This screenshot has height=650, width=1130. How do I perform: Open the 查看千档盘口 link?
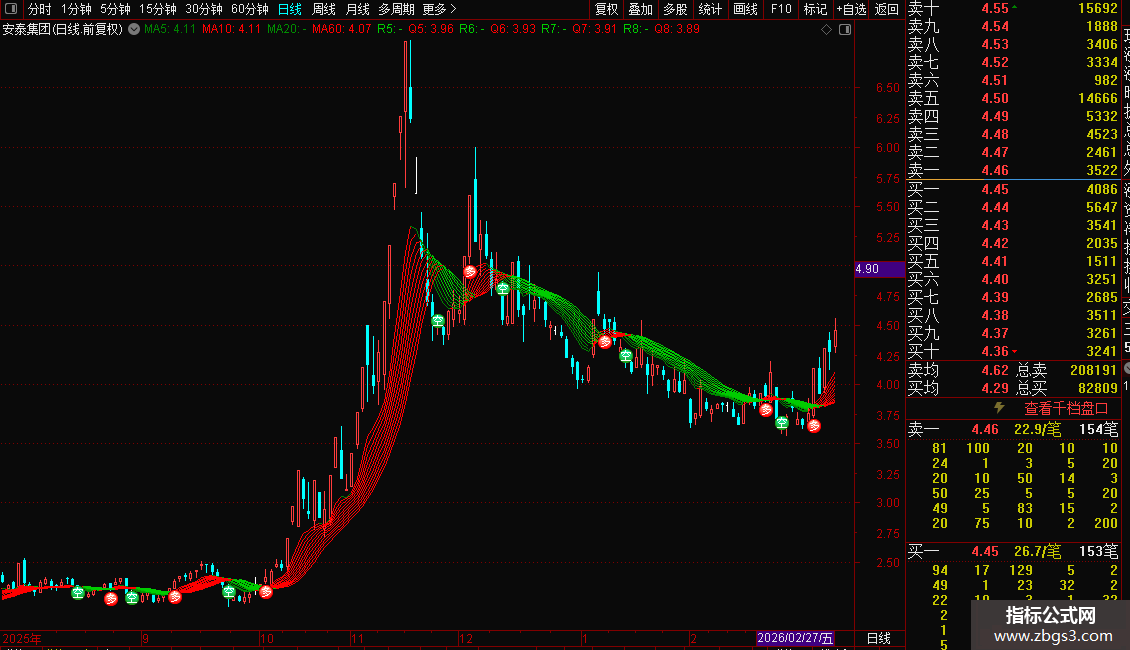[1066, 409]
